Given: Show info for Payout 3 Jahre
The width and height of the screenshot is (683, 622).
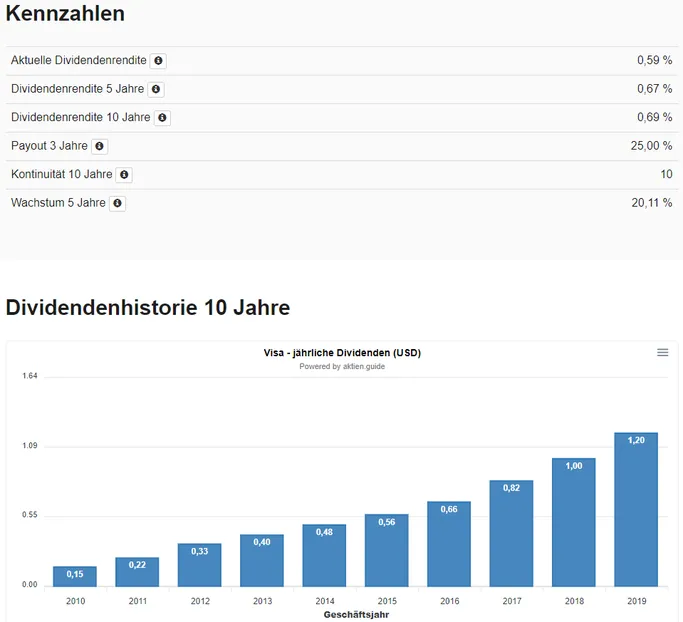Looking at the screenshot, I should tap(99, 146).
